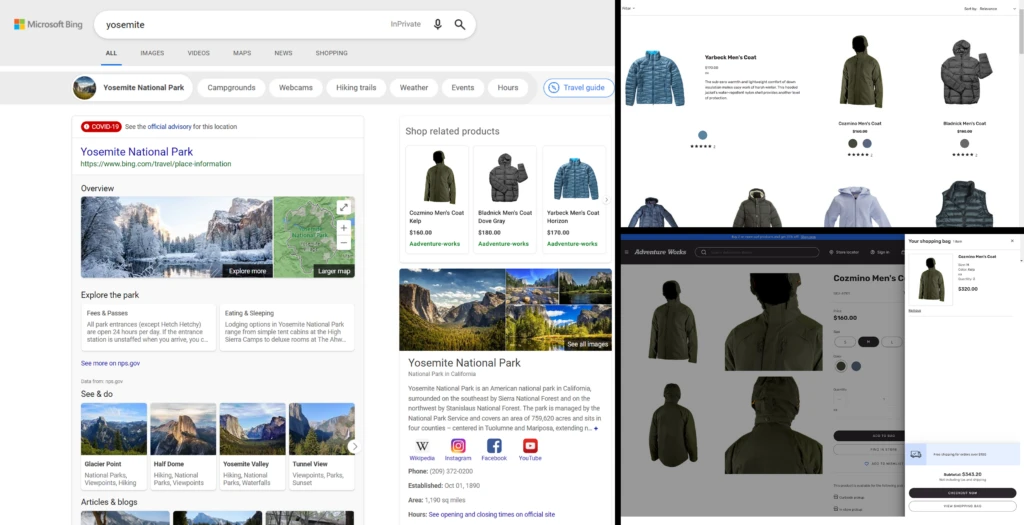Select the Webcams filter chip
1024x525 pixels.
(x=295, y=88)
